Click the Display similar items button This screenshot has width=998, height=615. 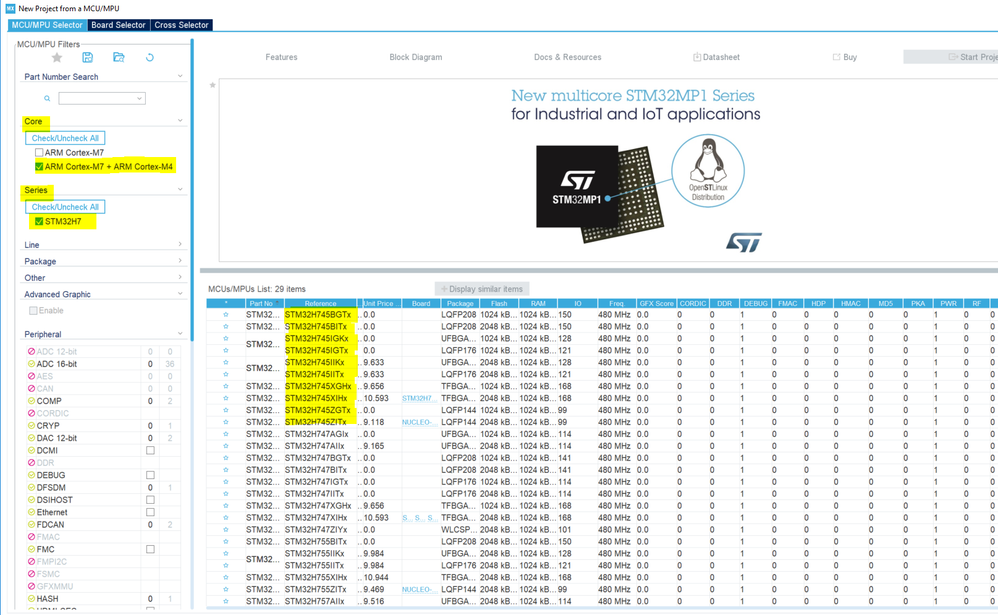tap(482, 289)
